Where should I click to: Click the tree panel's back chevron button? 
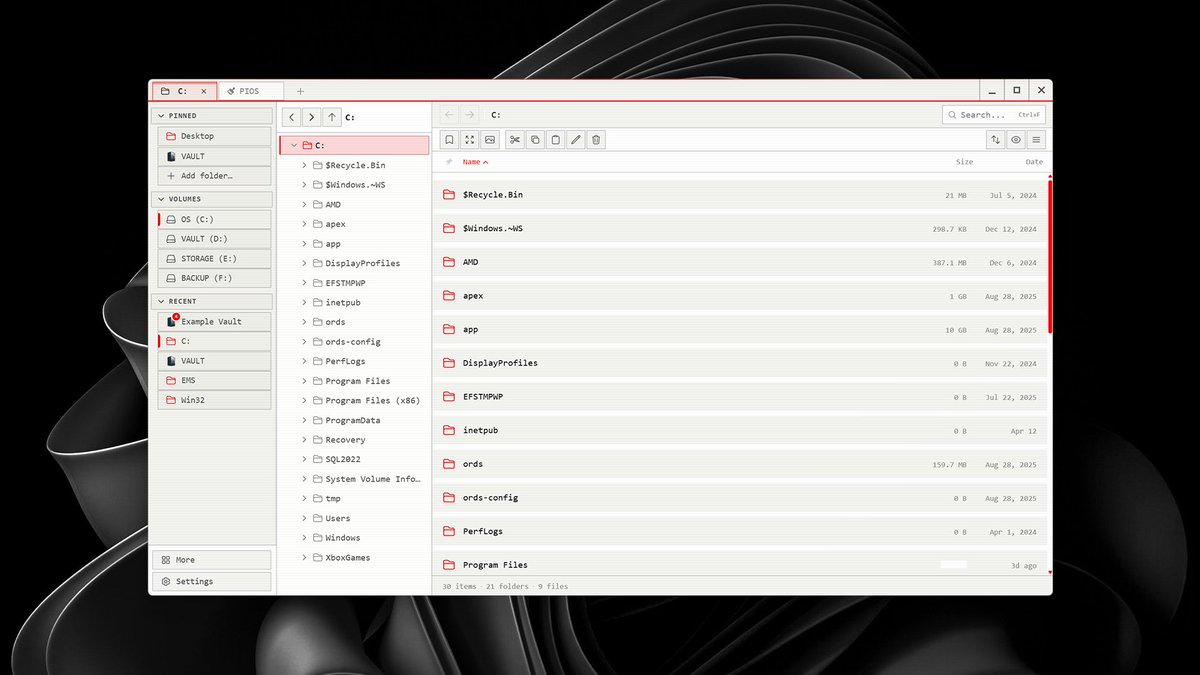pyautogui.click(x=290, y=117)
